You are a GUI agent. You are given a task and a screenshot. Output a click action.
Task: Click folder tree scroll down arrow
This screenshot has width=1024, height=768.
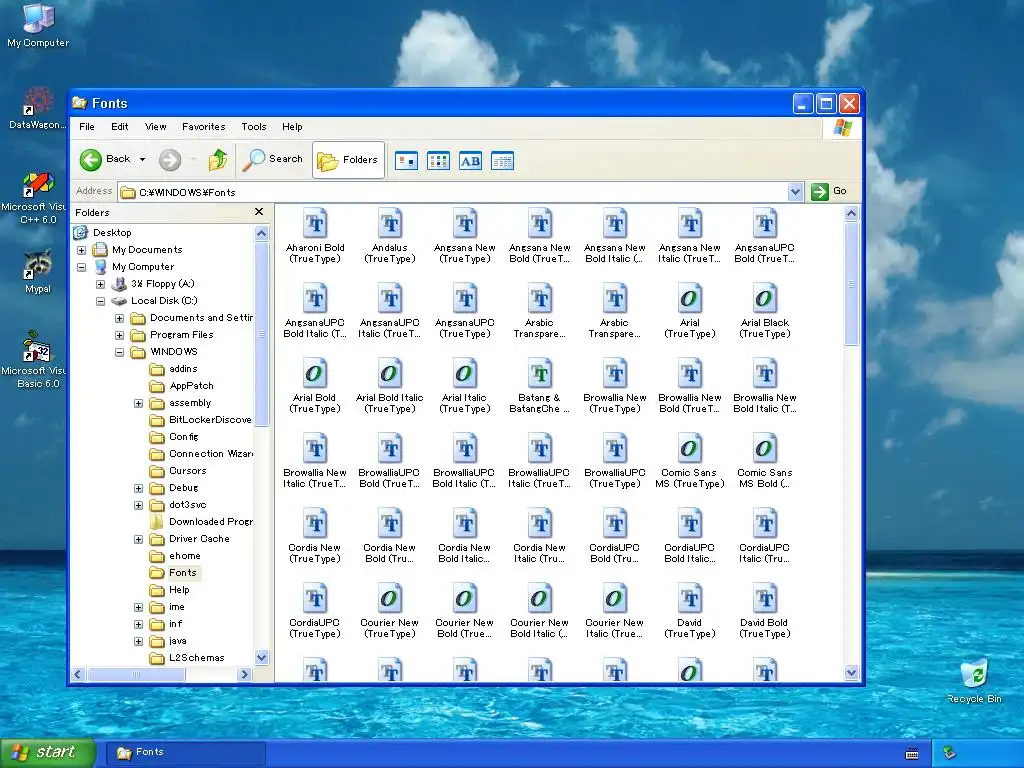coord(261,658)
